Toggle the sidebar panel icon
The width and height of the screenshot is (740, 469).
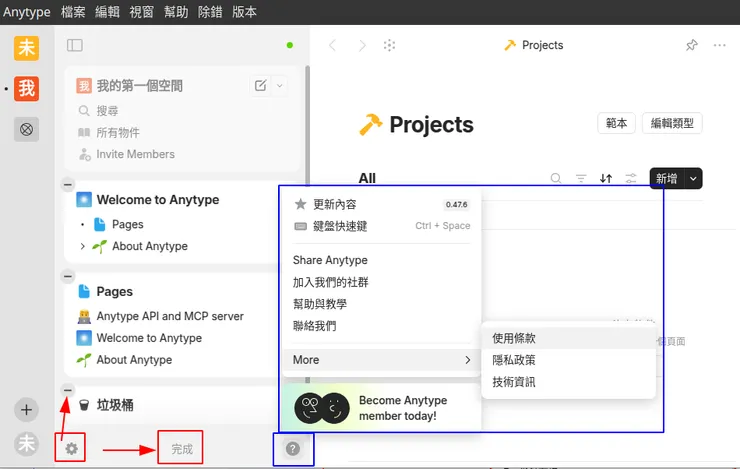[x=75, y=45]
